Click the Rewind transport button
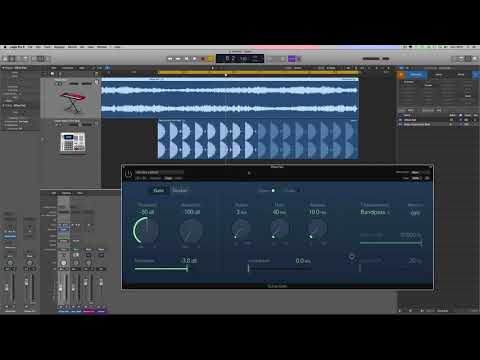The height and width of the screenshot is (360, 480). coord(170,59)
